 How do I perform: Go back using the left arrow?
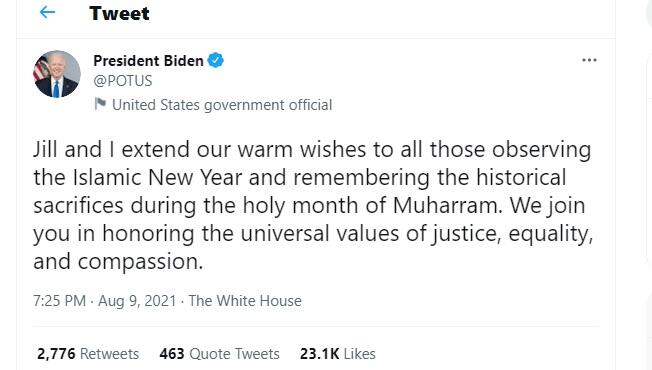click(47, 12)
